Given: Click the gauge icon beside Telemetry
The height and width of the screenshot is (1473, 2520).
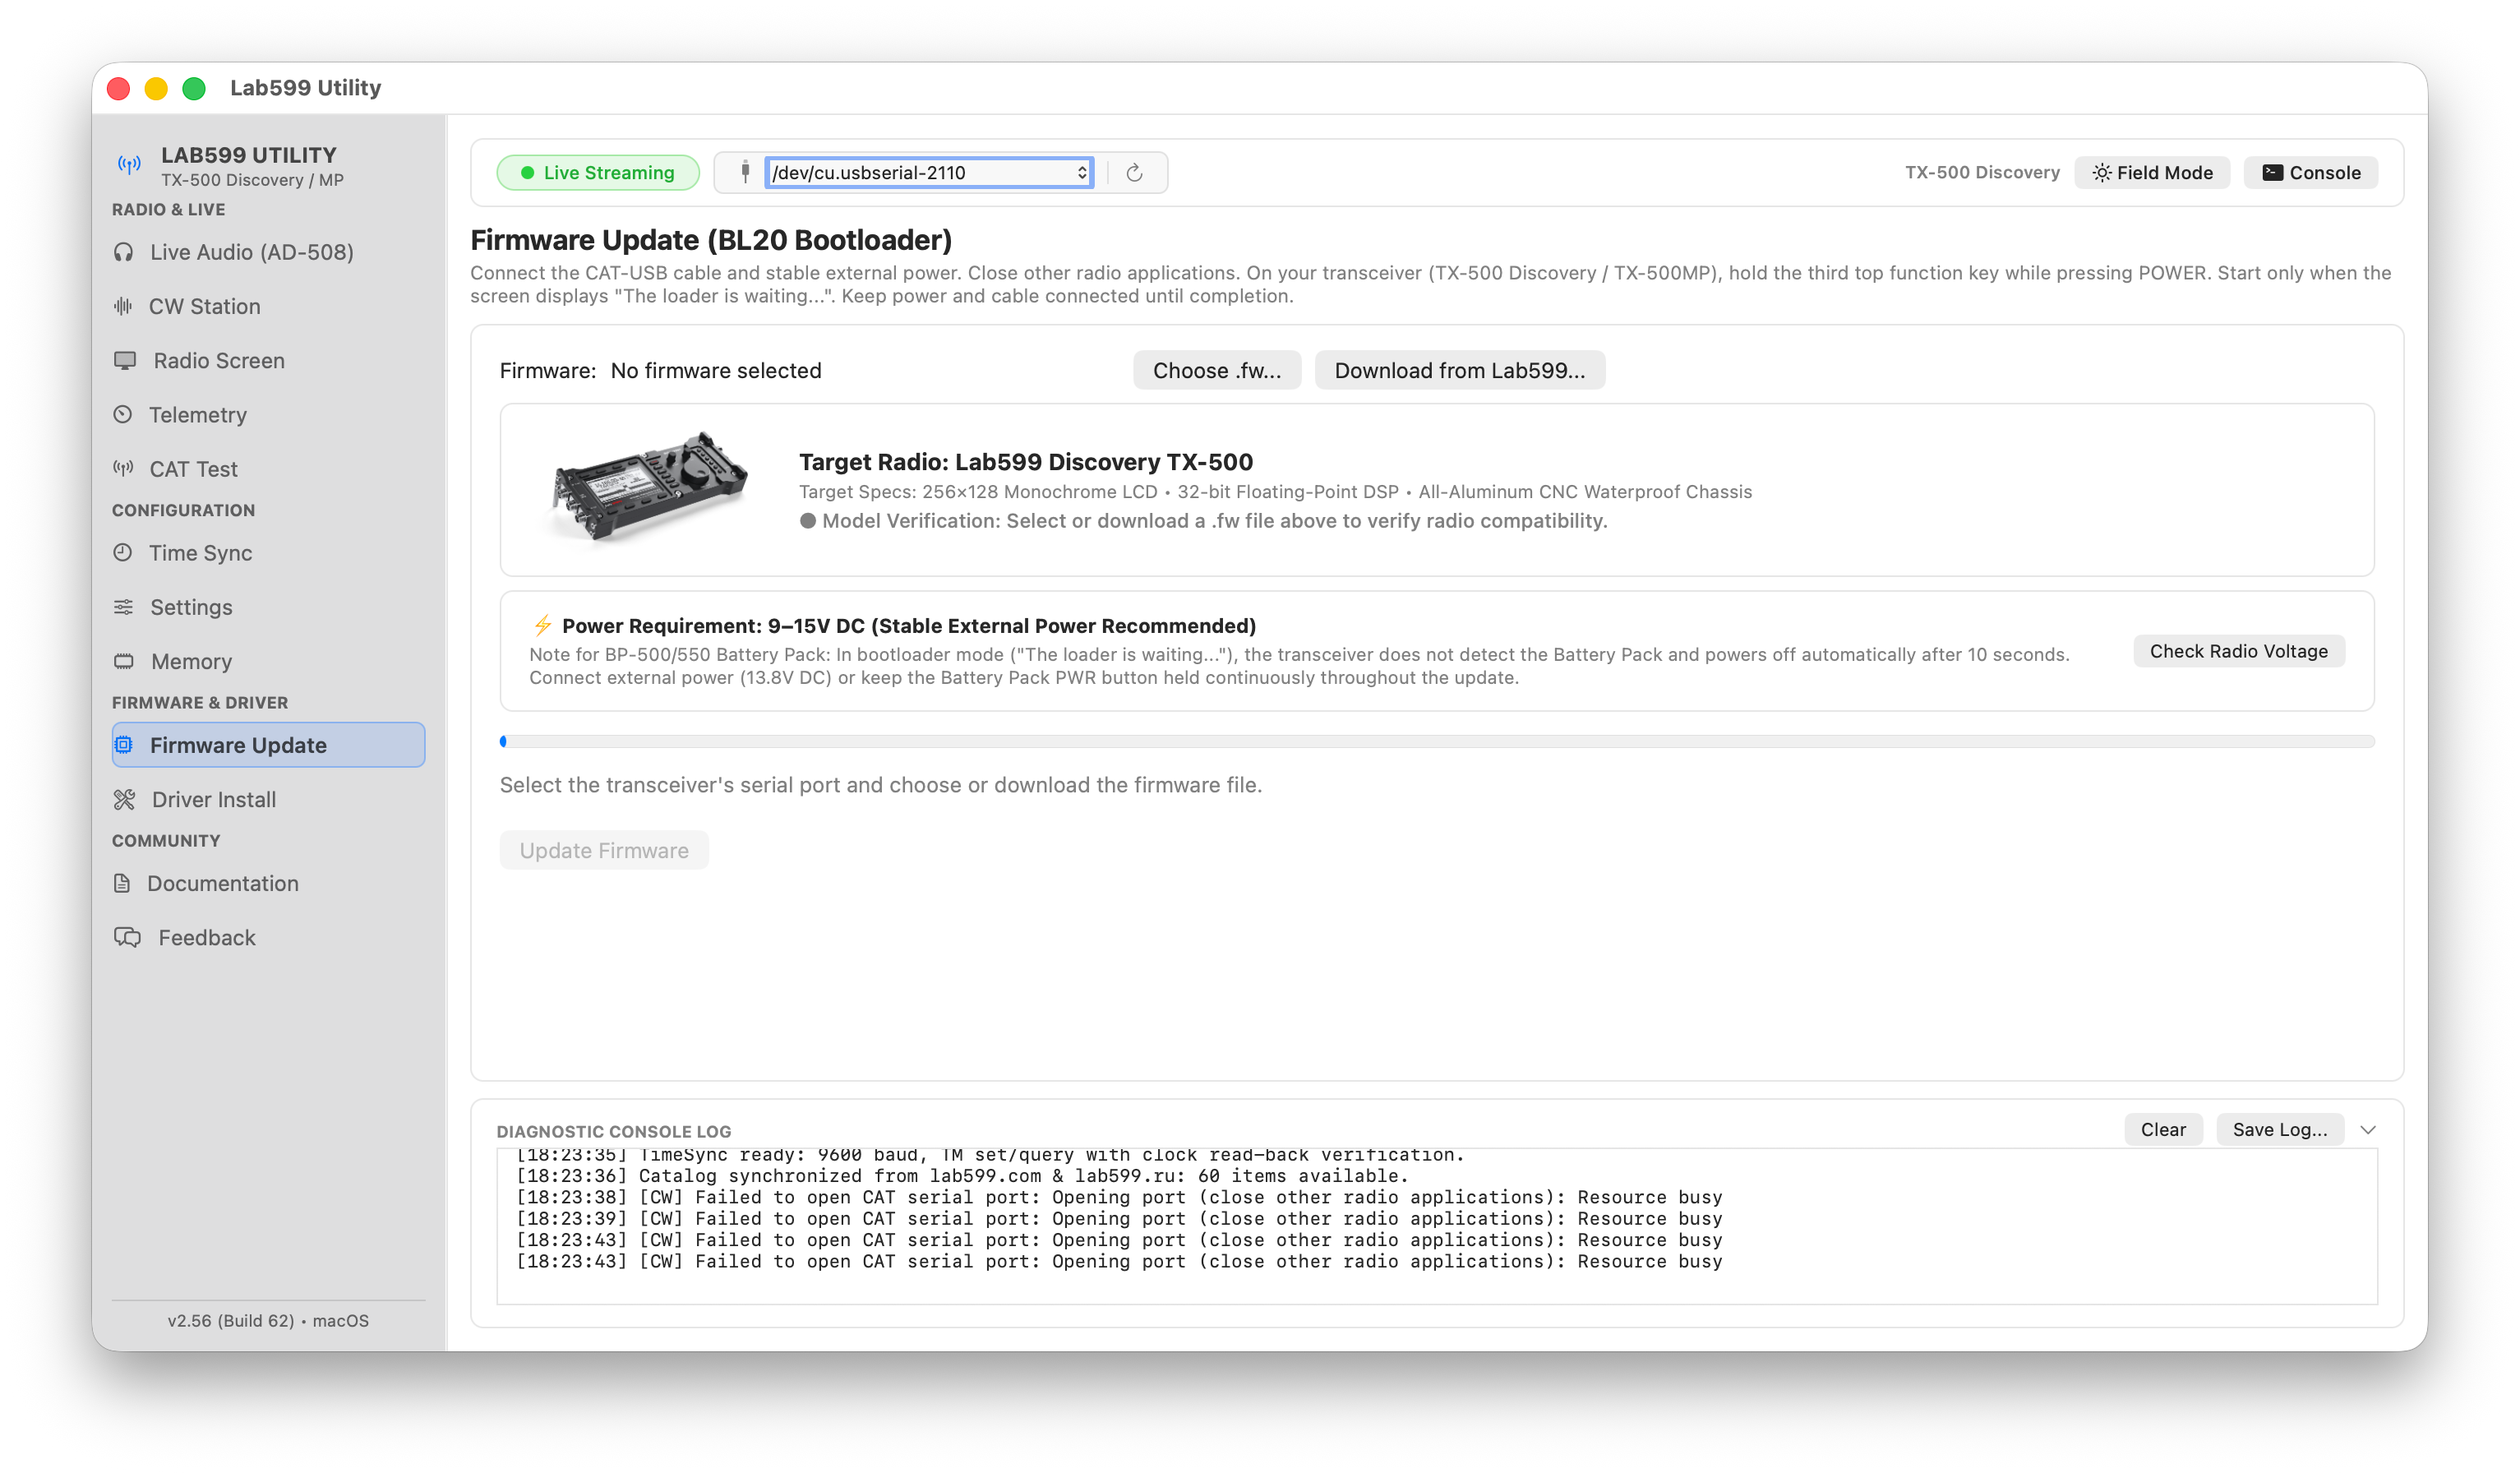Looking at the screenshot, I should click(x=123, y=414).
